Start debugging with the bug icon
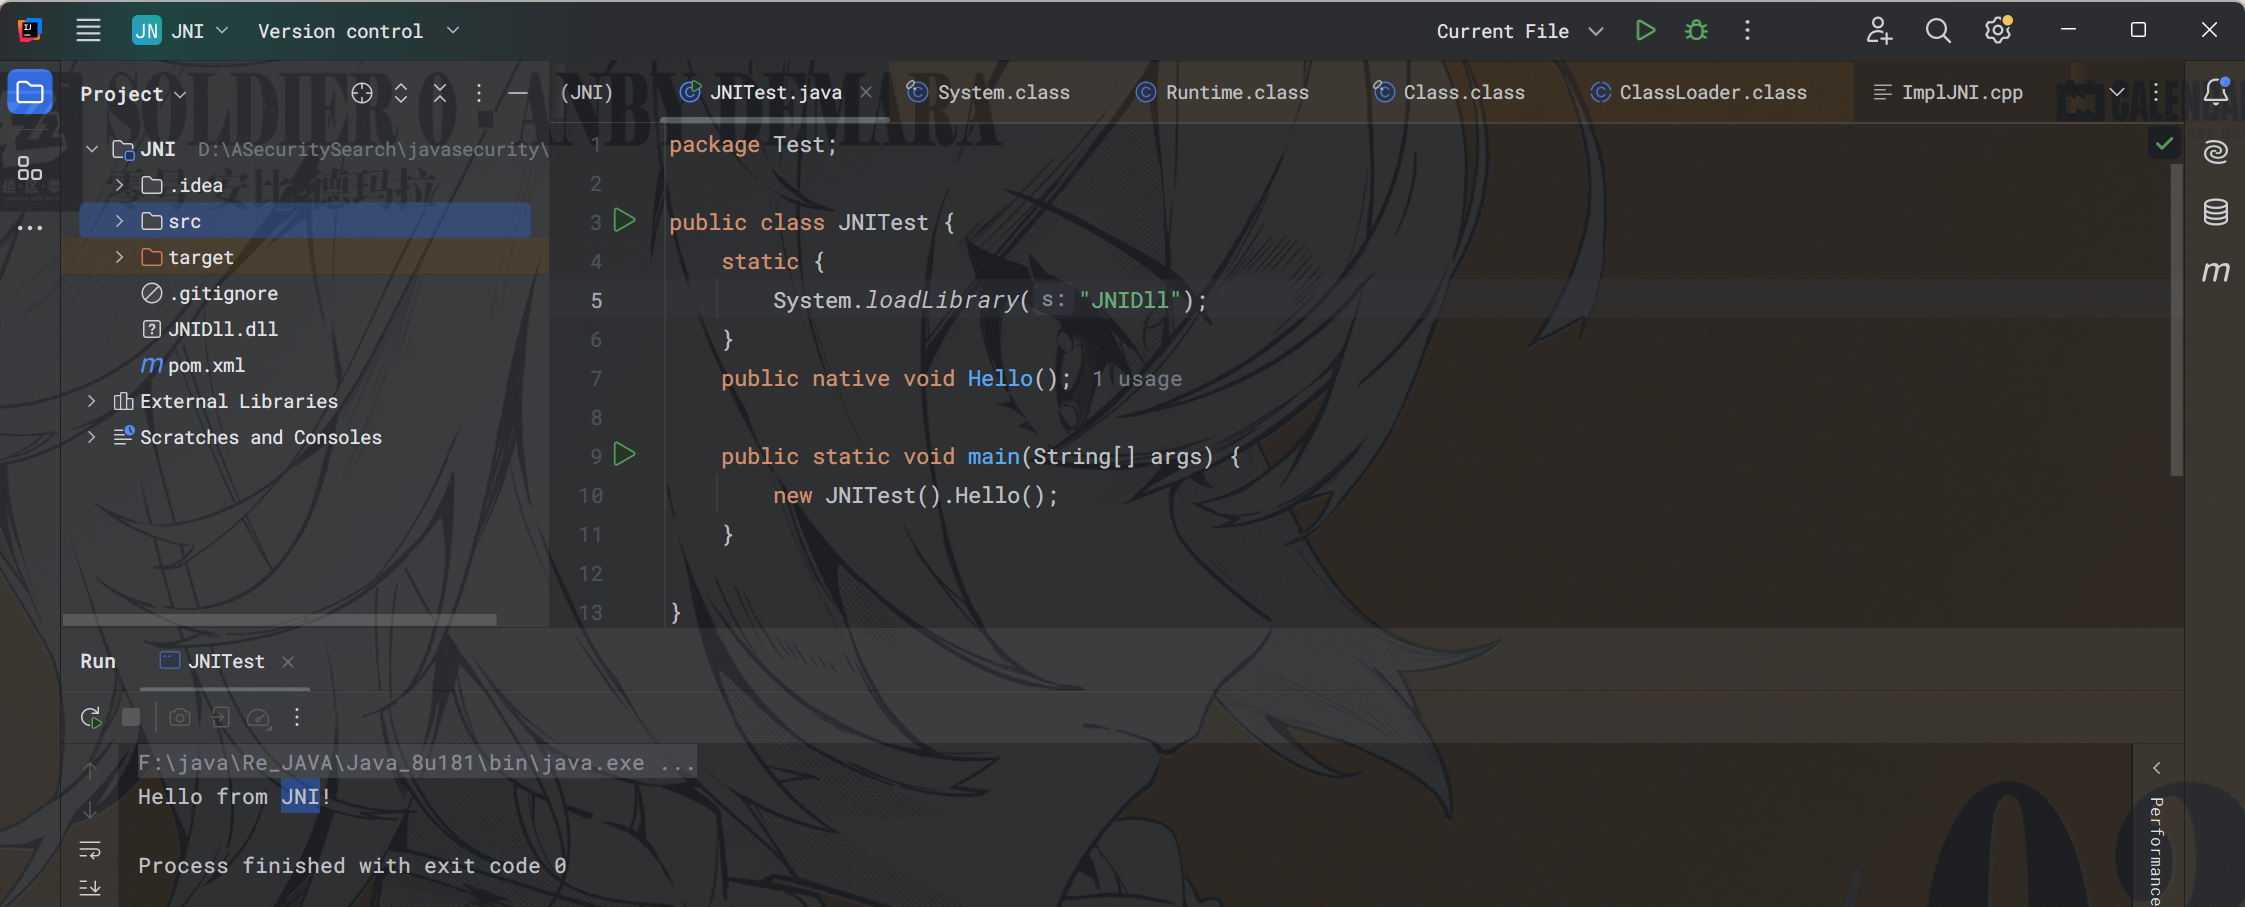The image size is (2245, 907). pos(1696,30)
